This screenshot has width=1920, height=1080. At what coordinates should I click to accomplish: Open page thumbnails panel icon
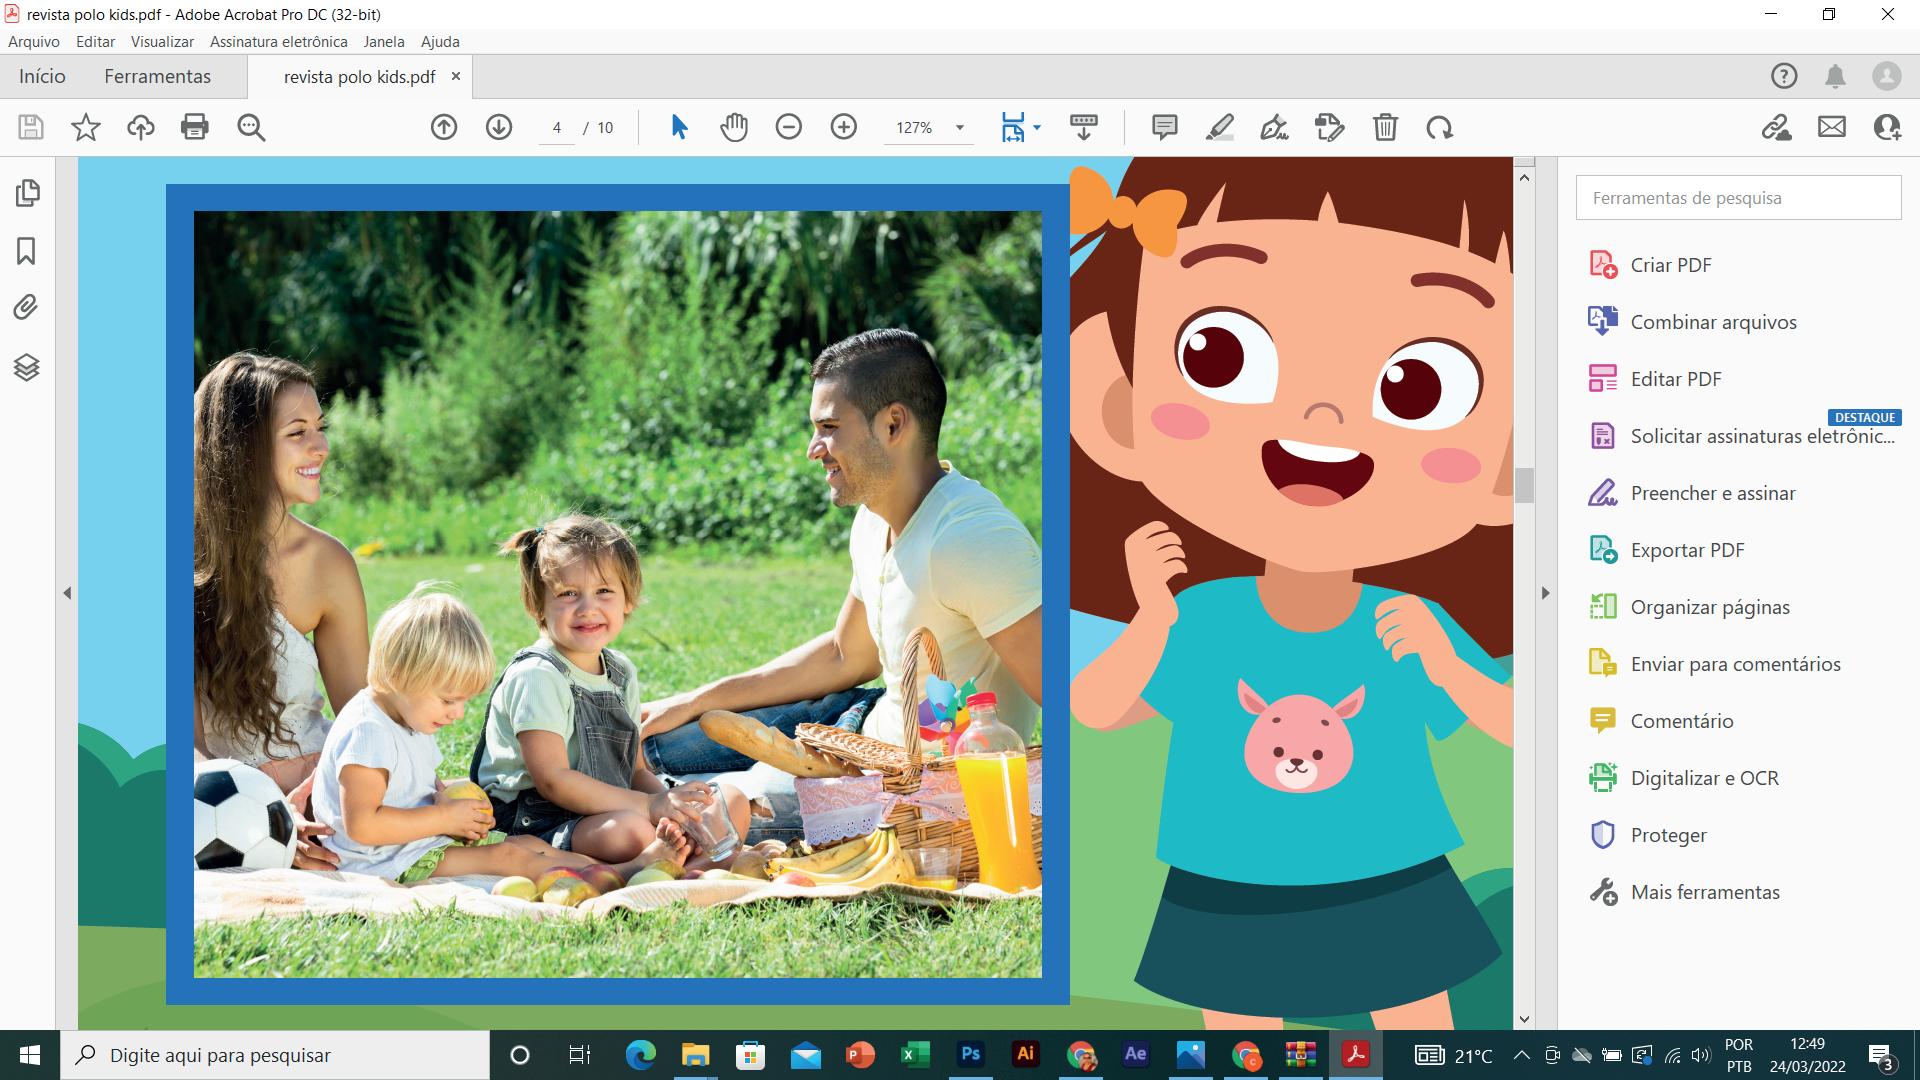[x=27, y=193]
